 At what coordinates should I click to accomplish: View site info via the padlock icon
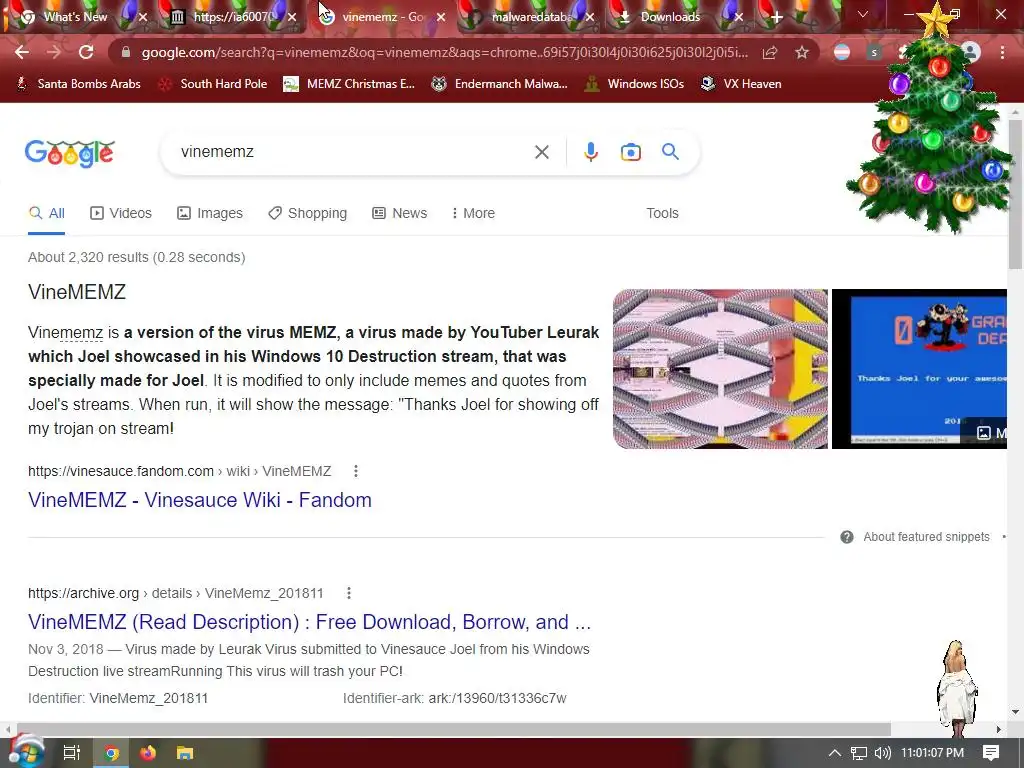(x=125, y=52)
